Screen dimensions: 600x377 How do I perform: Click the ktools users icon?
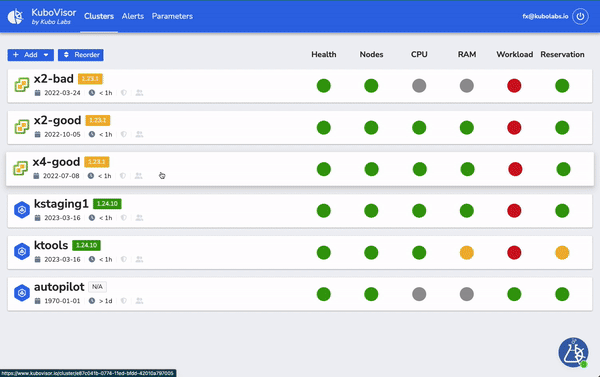click(139, 259)
